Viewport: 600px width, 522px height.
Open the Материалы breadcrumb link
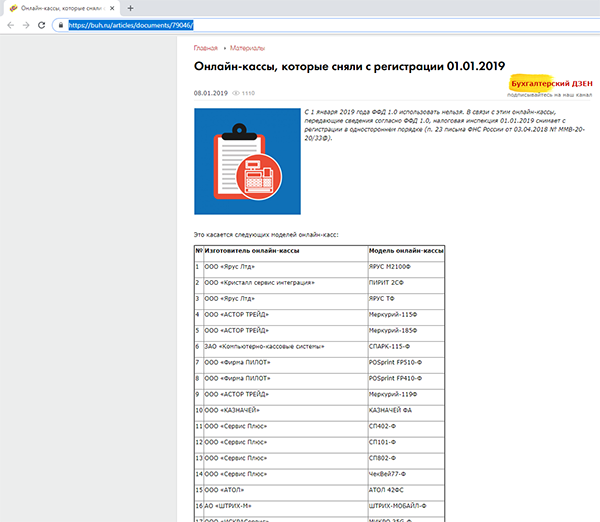coord(247,48)
